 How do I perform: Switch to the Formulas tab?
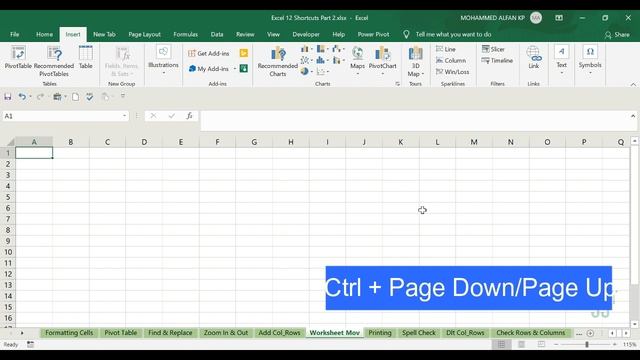click(185, 34)
